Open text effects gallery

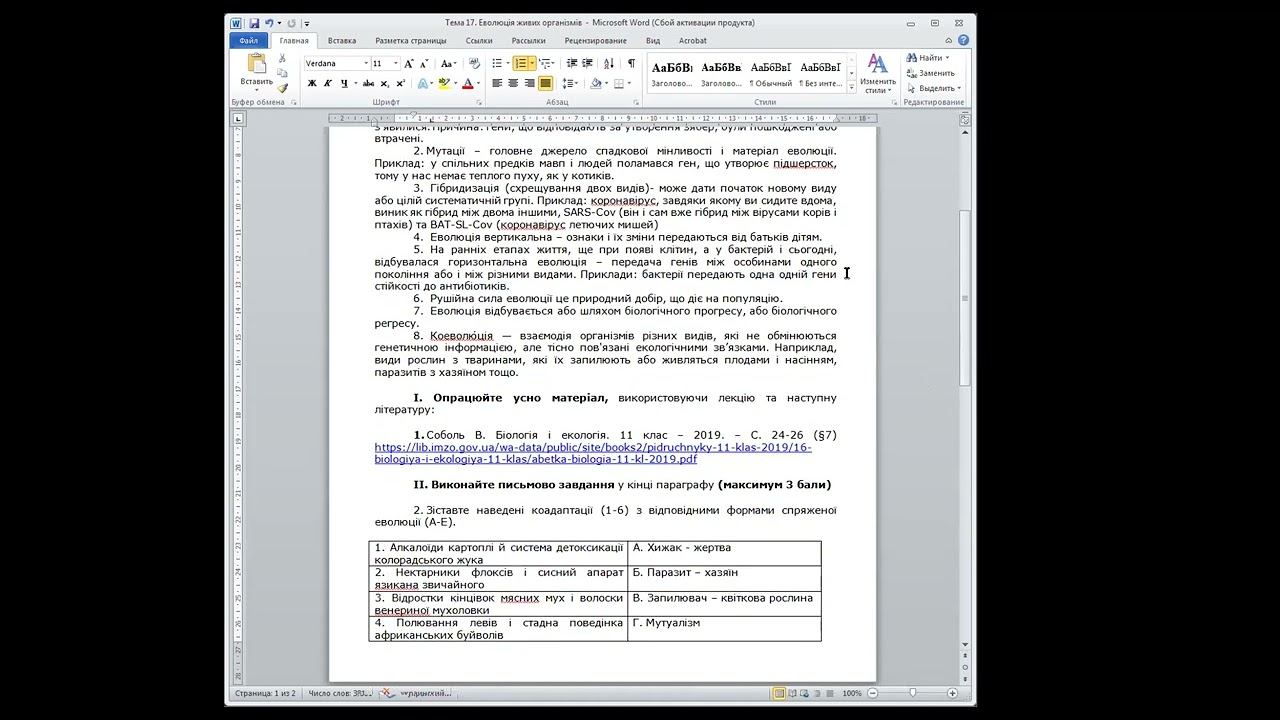coord(424,83)
